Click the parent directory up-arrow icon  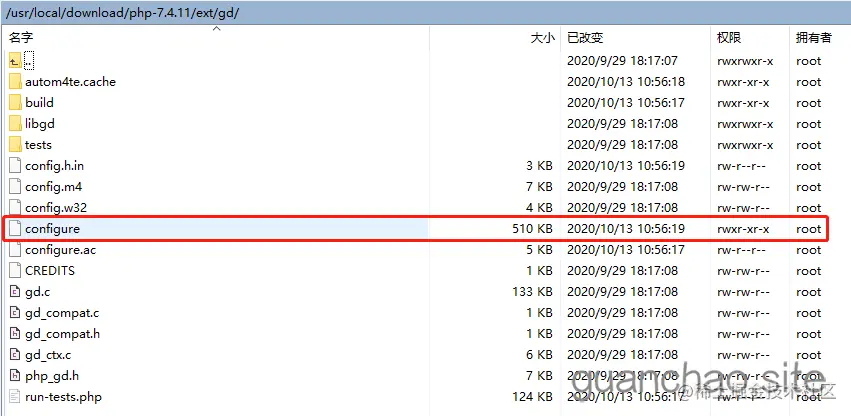pos(15,61)
